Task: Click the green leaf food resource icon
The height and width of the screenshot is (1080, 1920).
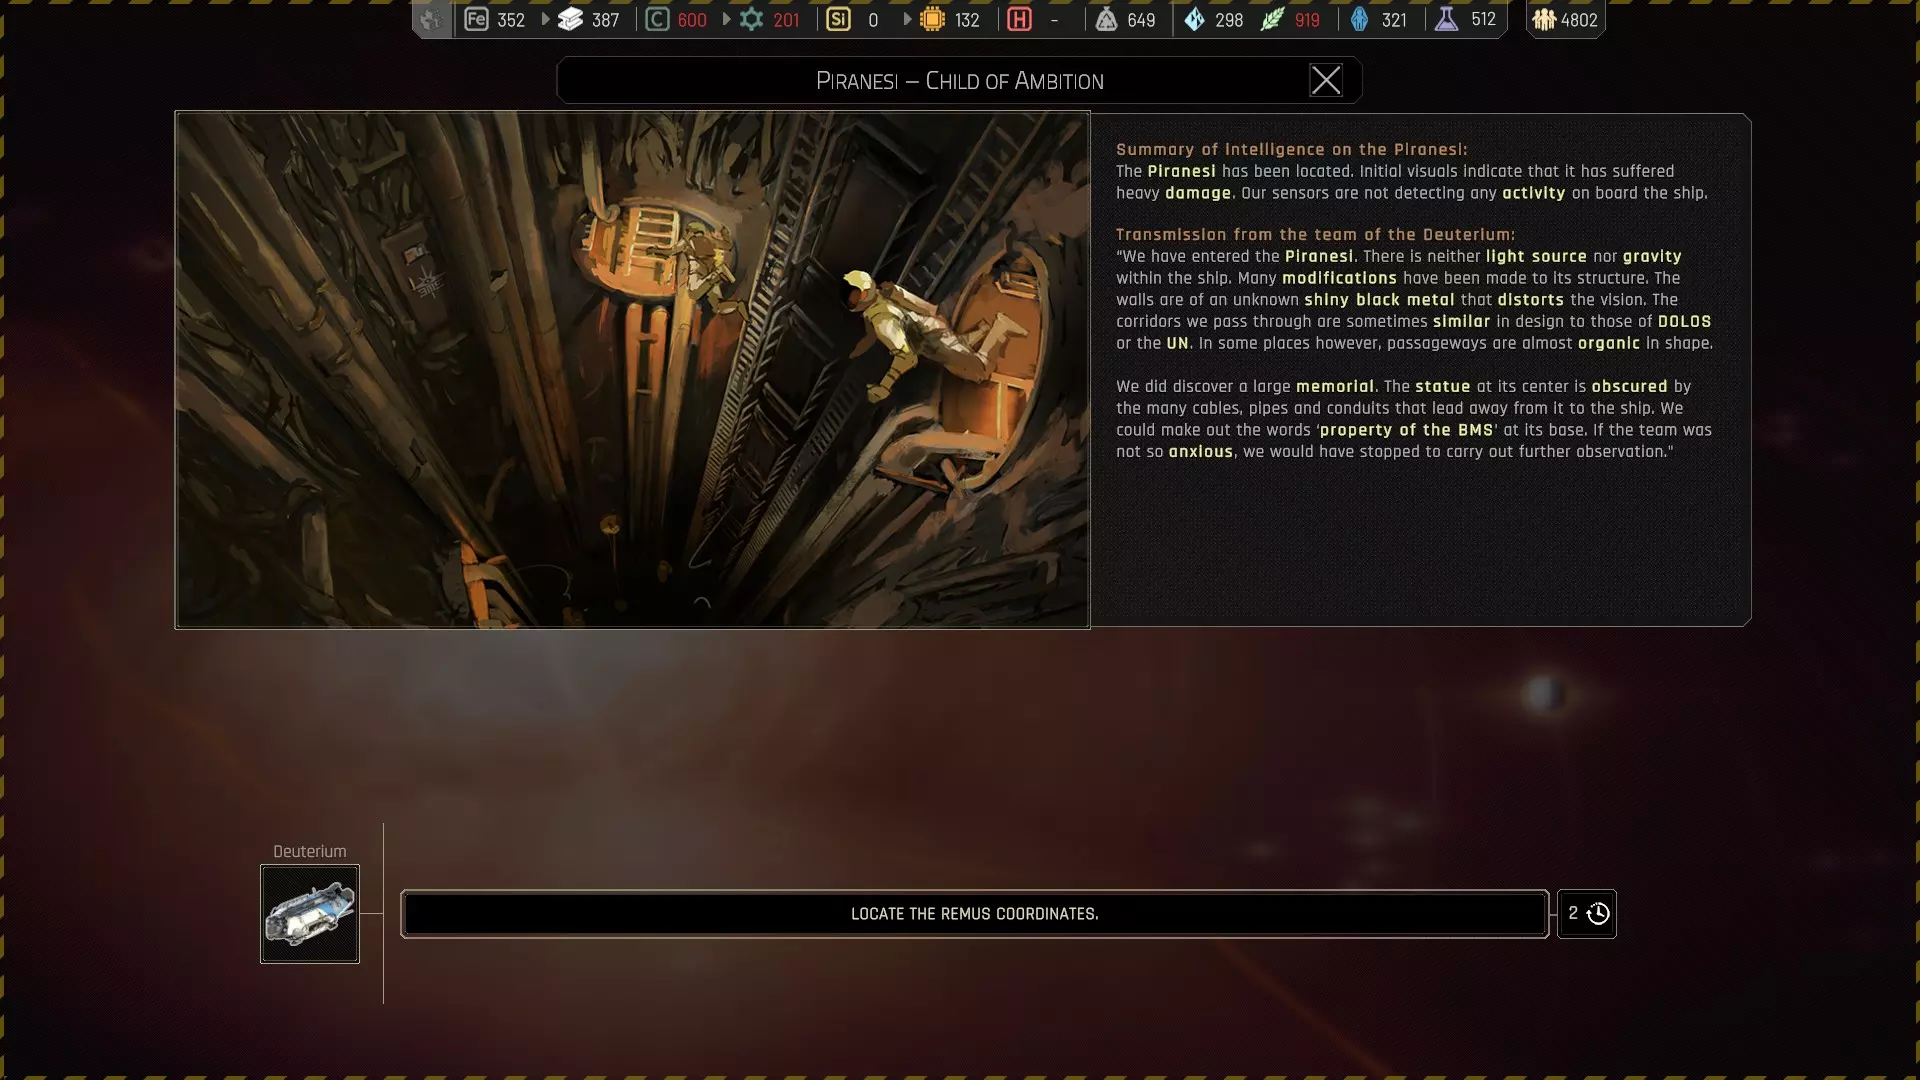Action: [x=1271, y=19]
